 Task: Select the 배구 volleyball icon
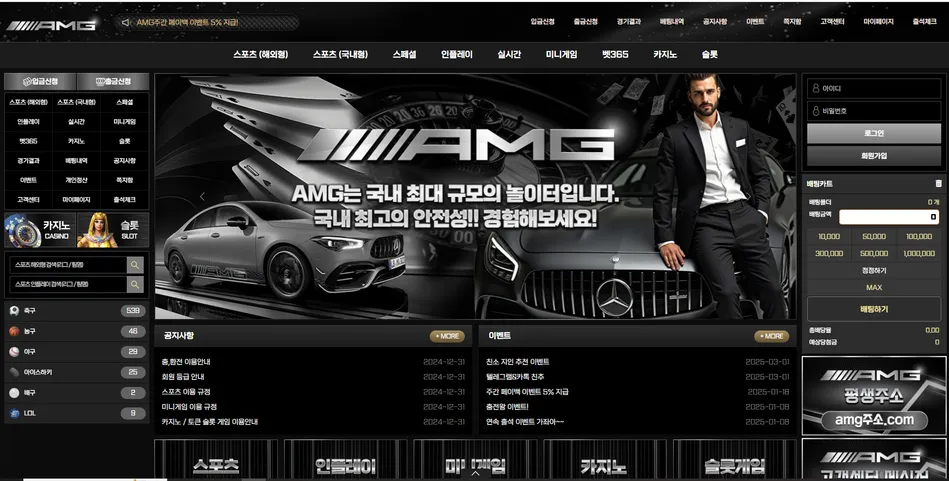click(15, 393)
